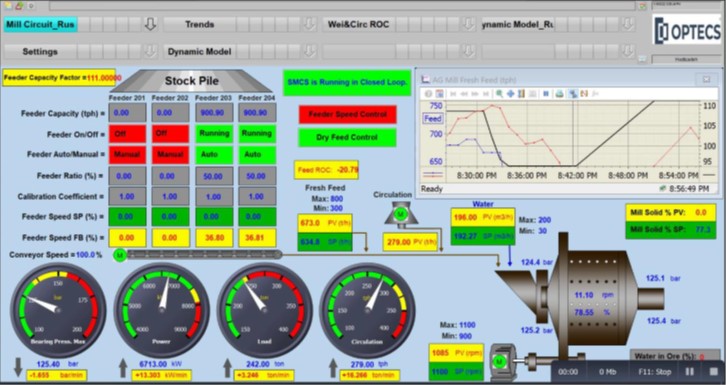Screen dimensions: 726x385
Task: Click the N-shaped icon in trend toolbar
Action: coord(584,93)
